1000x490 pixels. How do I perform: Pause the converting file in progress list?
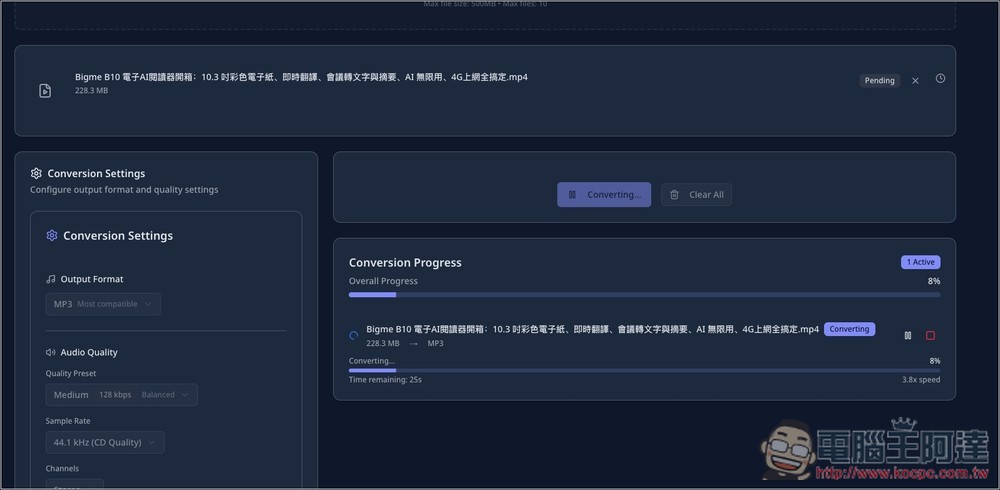pyautogui.click(x=908, y=336)
